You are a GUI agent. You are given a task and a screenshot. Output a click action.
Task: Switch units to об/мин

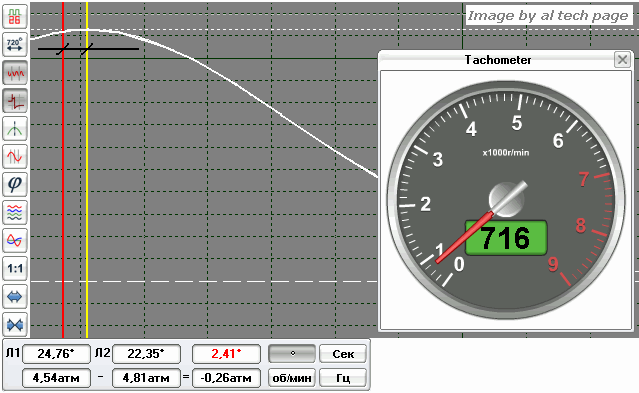point(292,378)
